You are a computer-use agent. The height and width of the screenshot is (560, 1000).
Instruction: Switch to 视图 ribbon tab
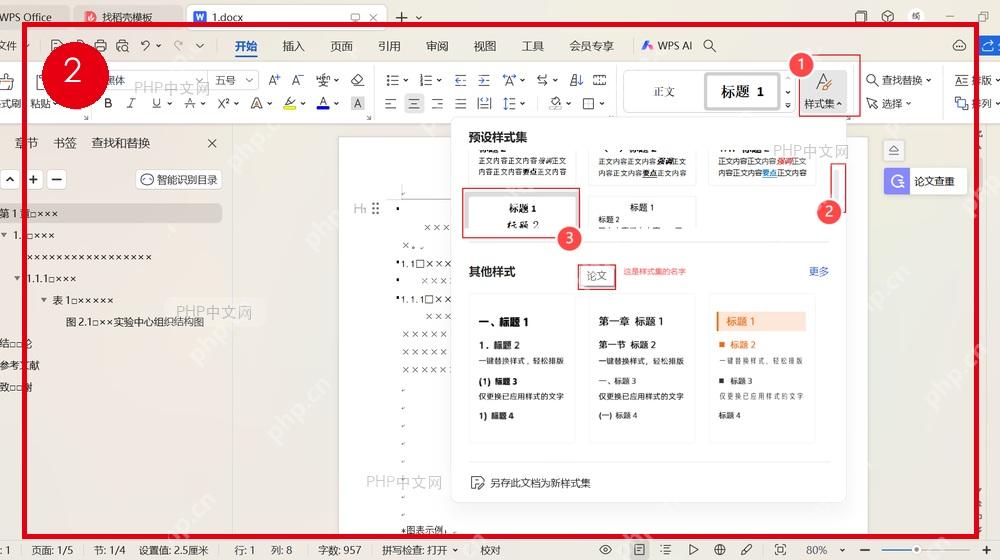tap(485, 46)
